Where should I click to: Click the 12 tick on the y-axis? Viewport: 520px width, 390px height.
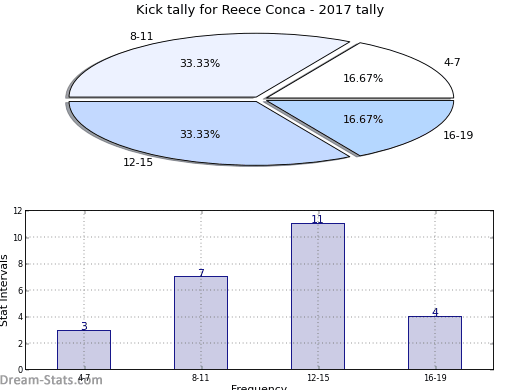(18, 211)
